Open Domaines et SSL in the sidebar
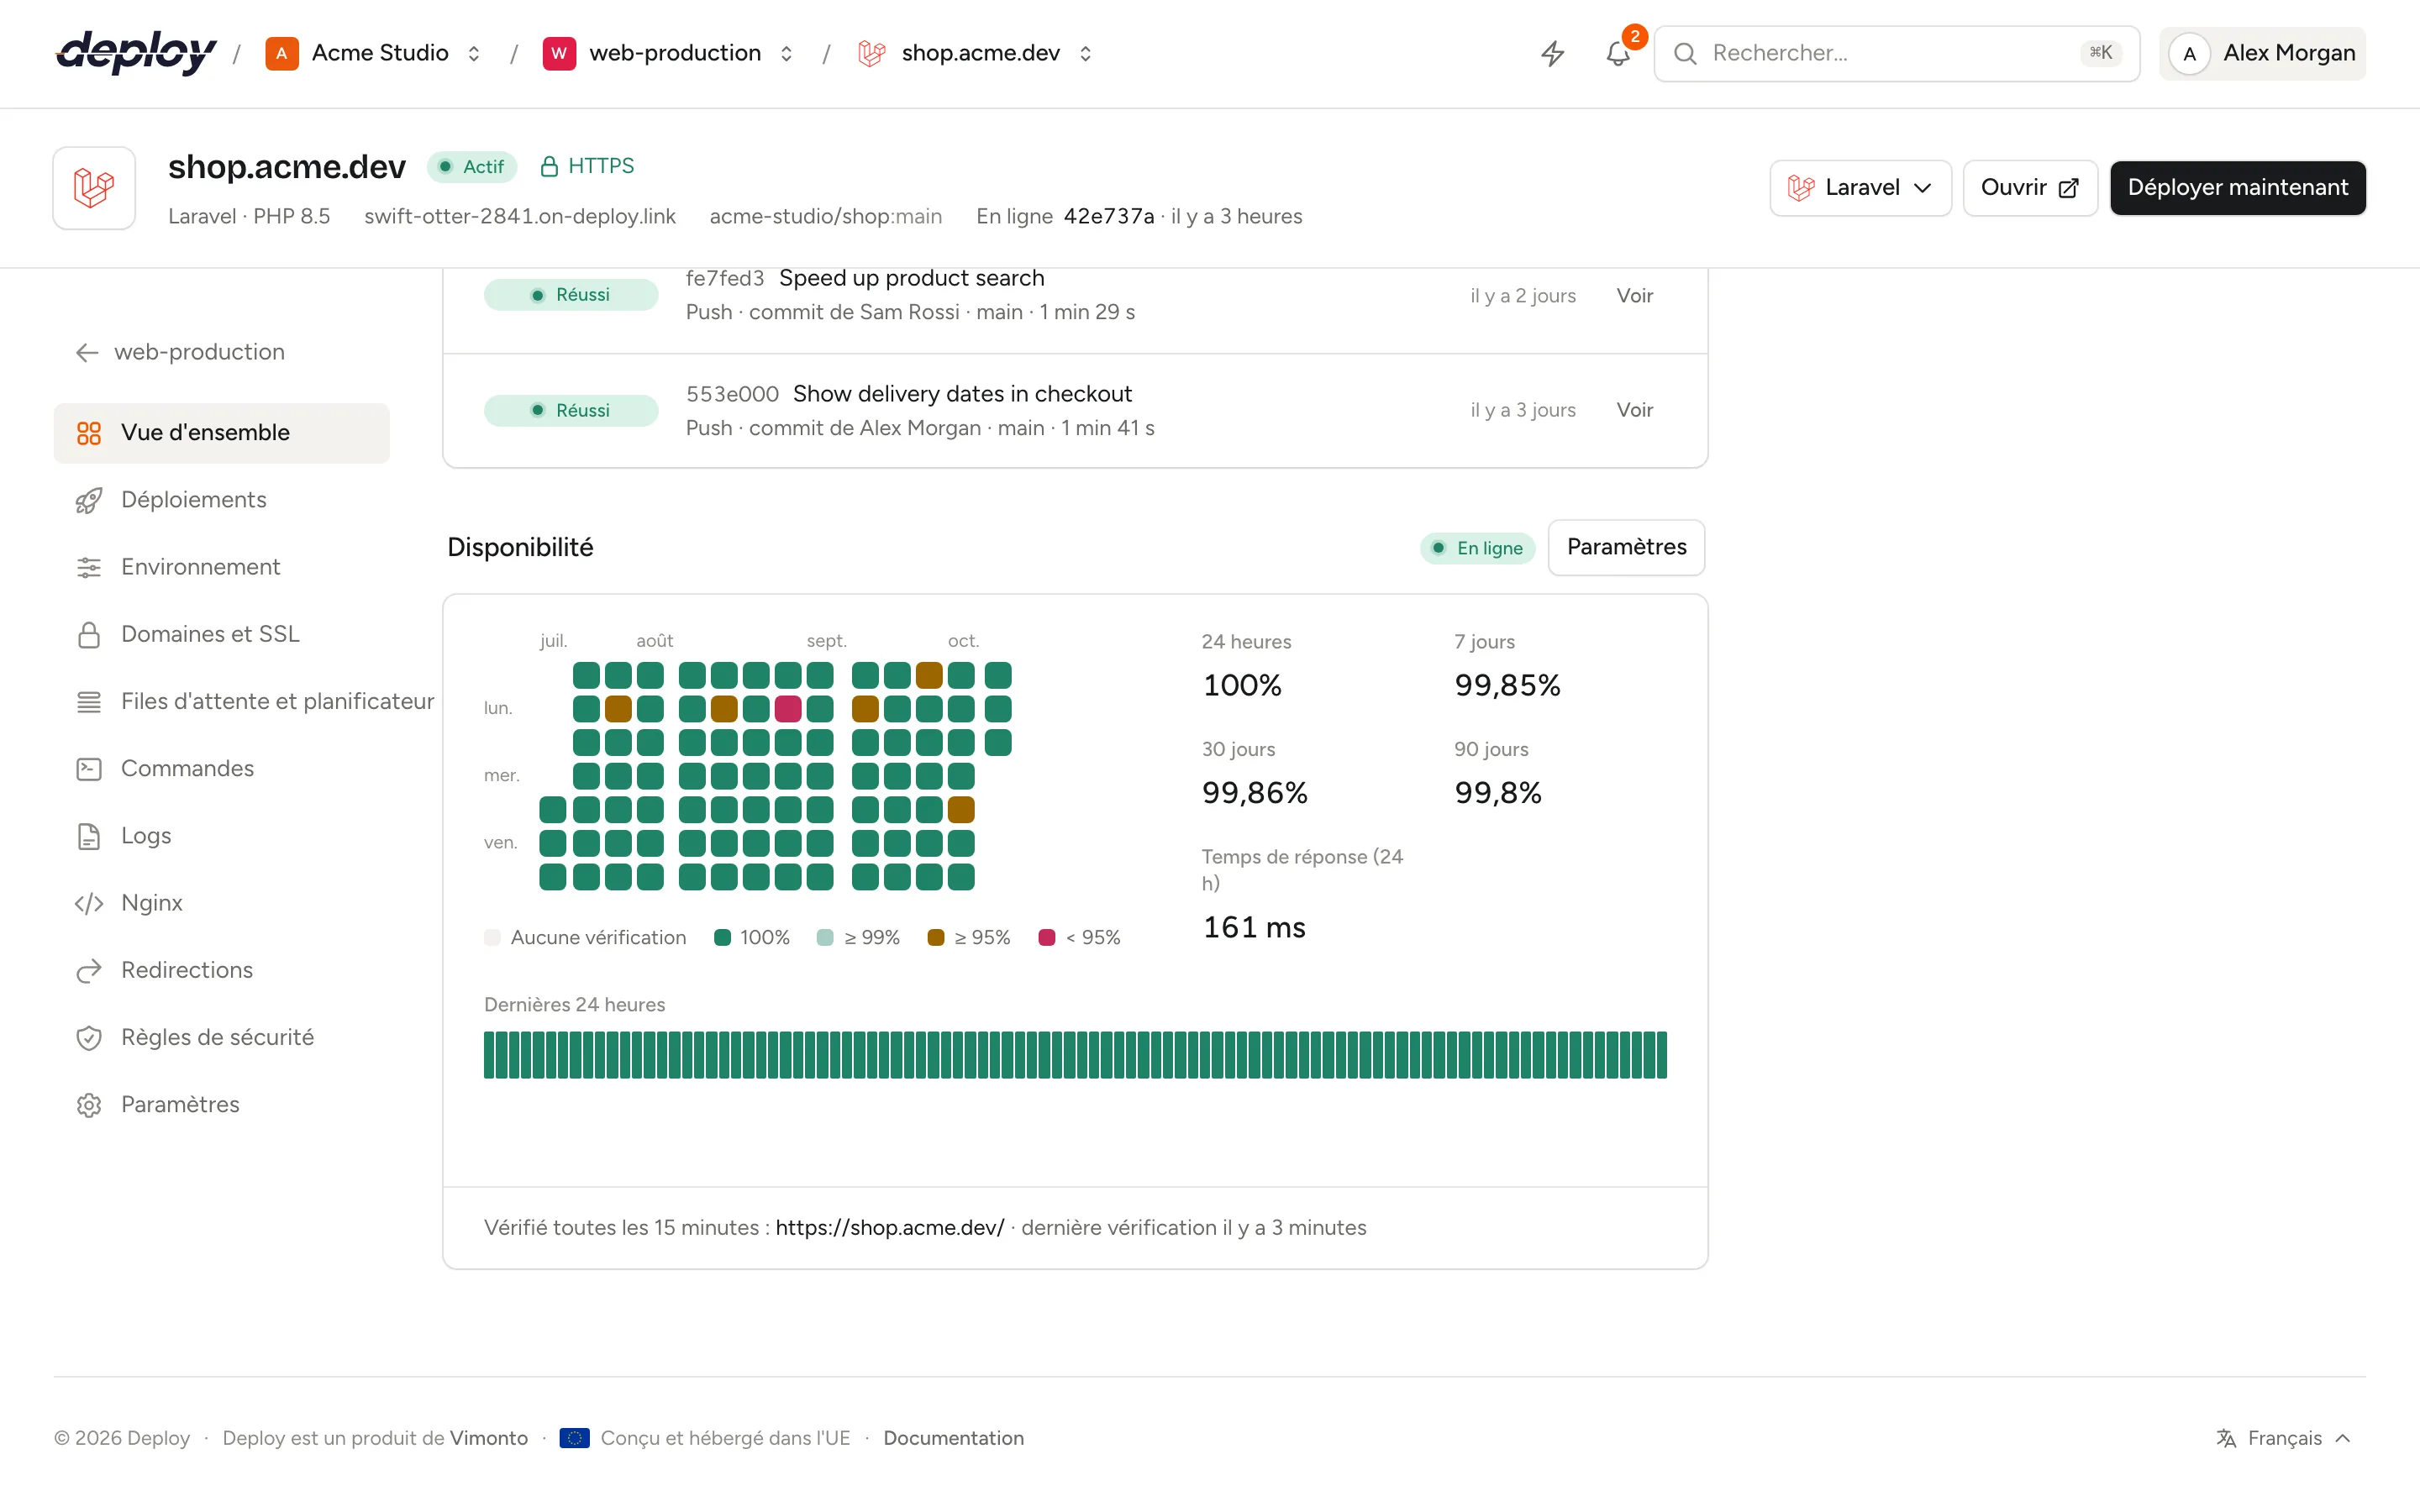Screen dimensions: 2420x1512 point(222,634)
